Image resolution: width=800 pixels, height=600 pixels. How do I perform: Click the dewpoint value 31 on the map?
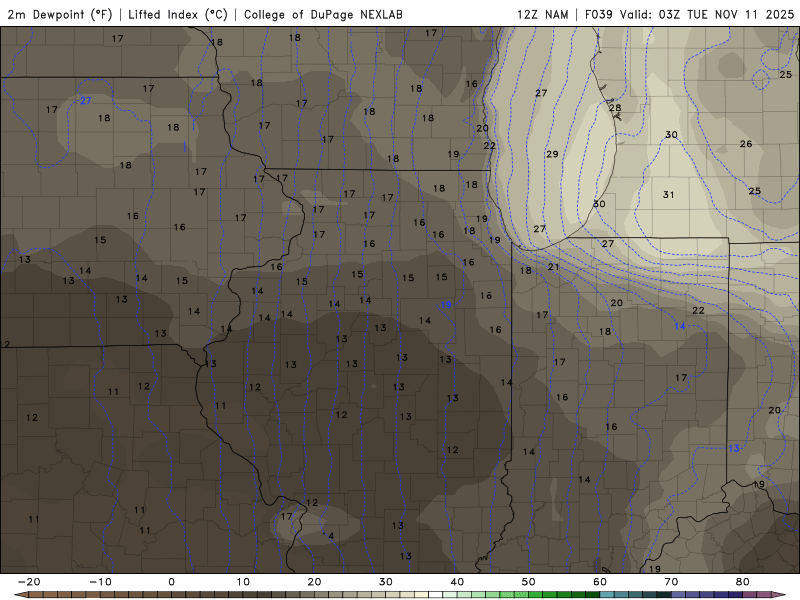click(668, 194)
